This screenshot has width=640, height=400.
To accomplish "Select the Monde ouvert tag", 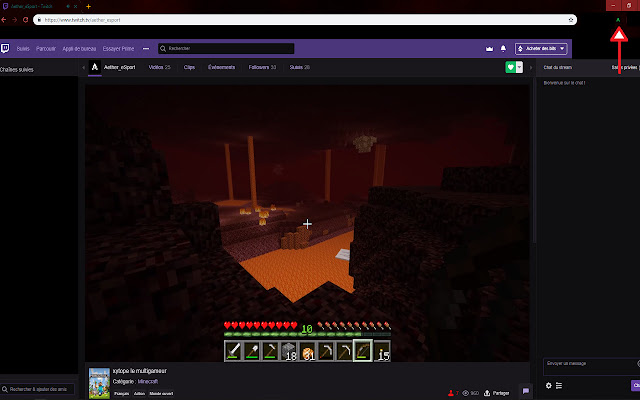I will 161,394.
